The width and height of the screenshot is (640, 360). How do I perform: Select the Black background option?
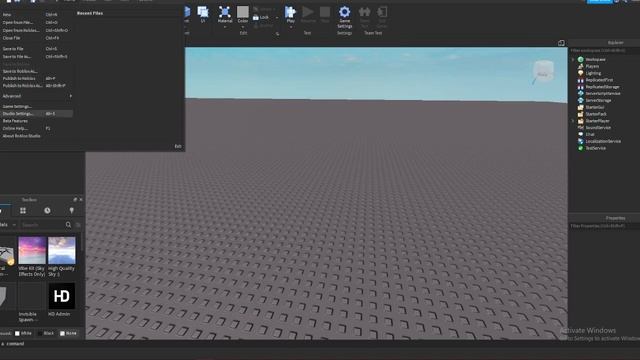tap(46, 333)
